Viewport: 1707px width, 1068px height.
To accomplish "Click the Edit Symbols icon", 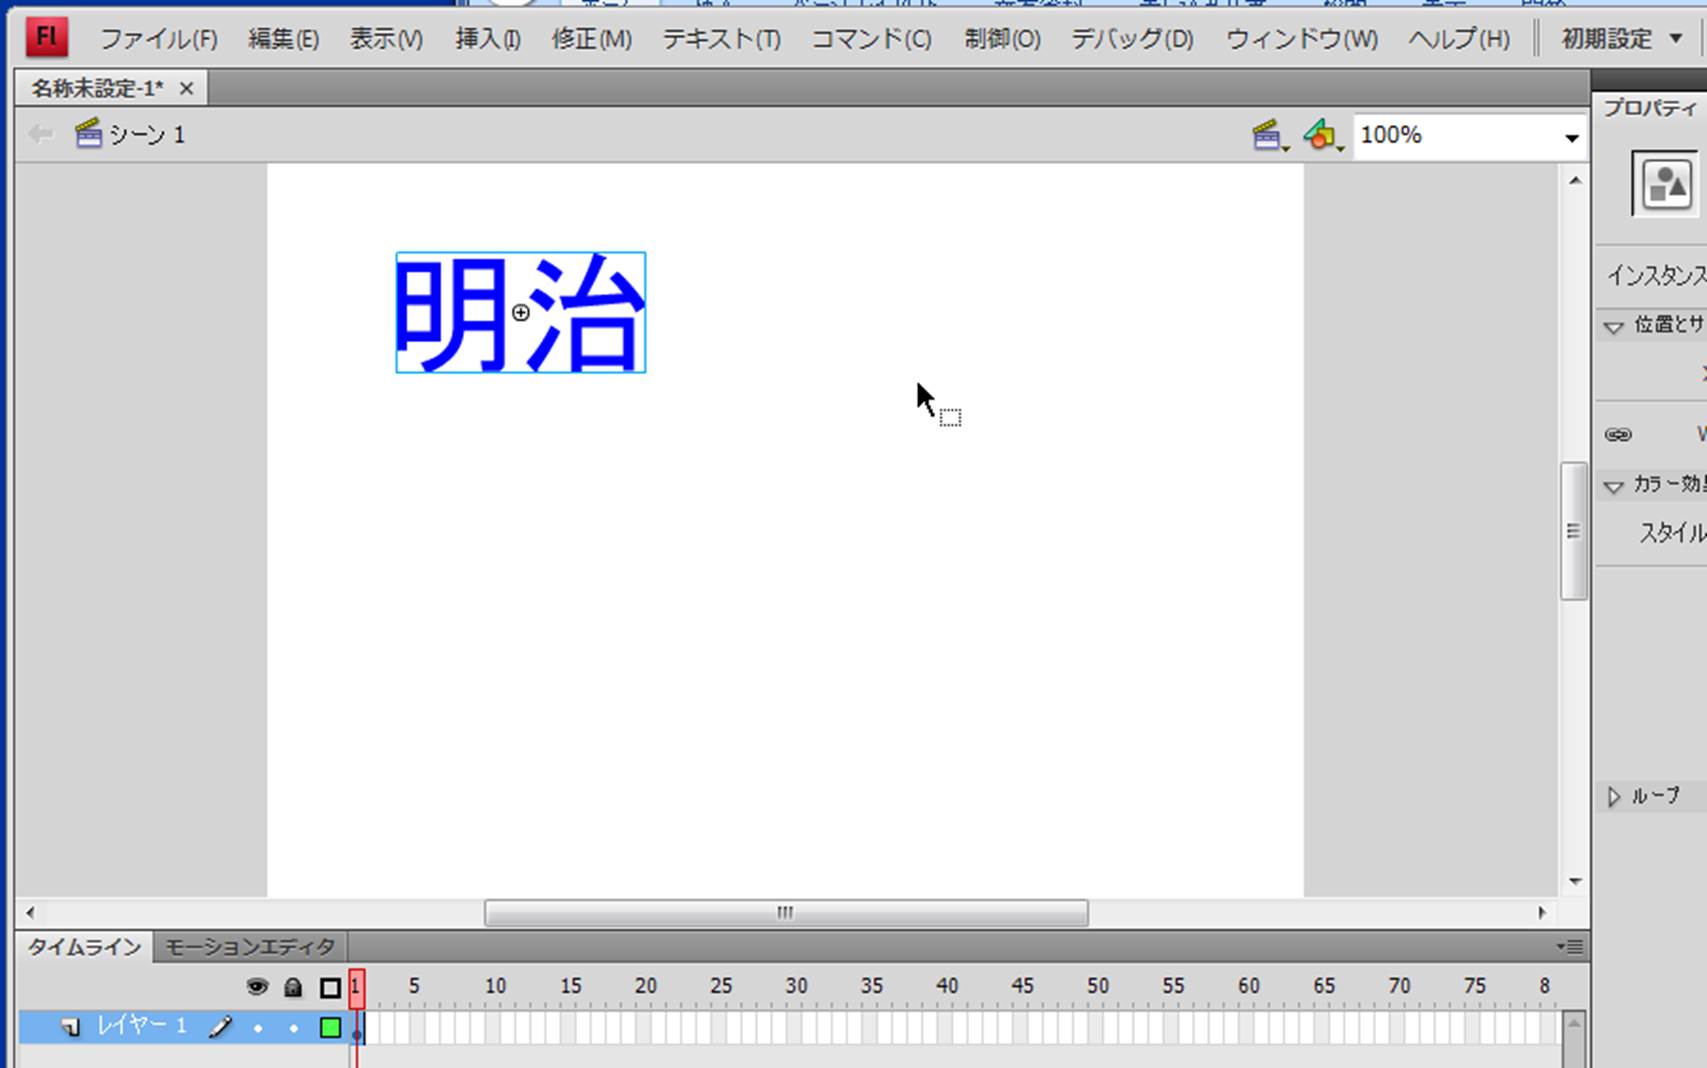I will [x=1321, y=135].
